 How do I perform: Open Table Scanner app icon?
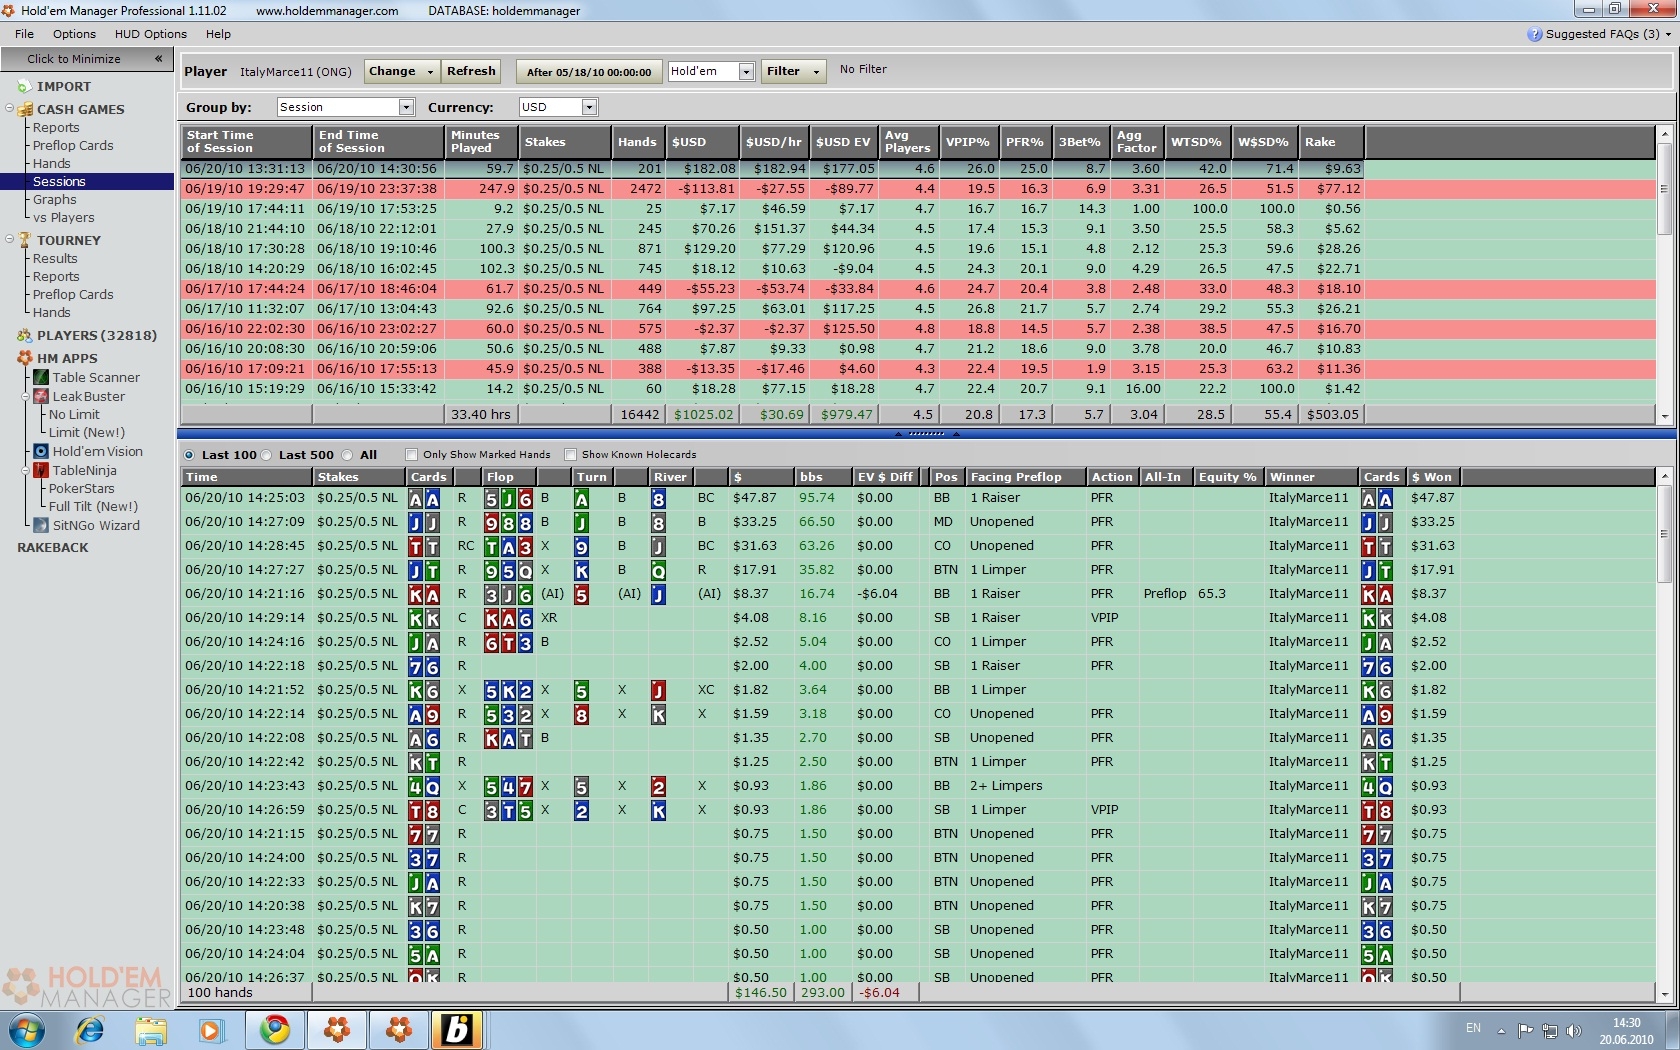click(x=41, y=377)
